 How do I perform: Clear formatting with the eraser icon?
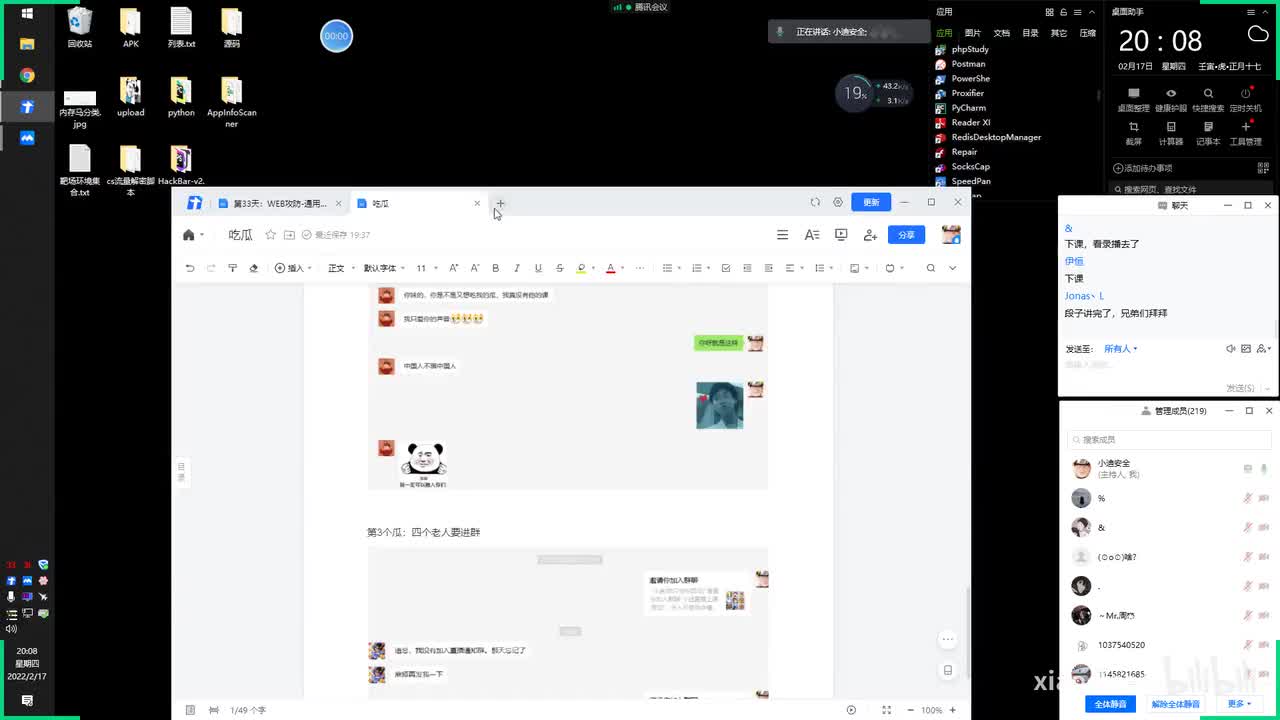click(253, 268)
